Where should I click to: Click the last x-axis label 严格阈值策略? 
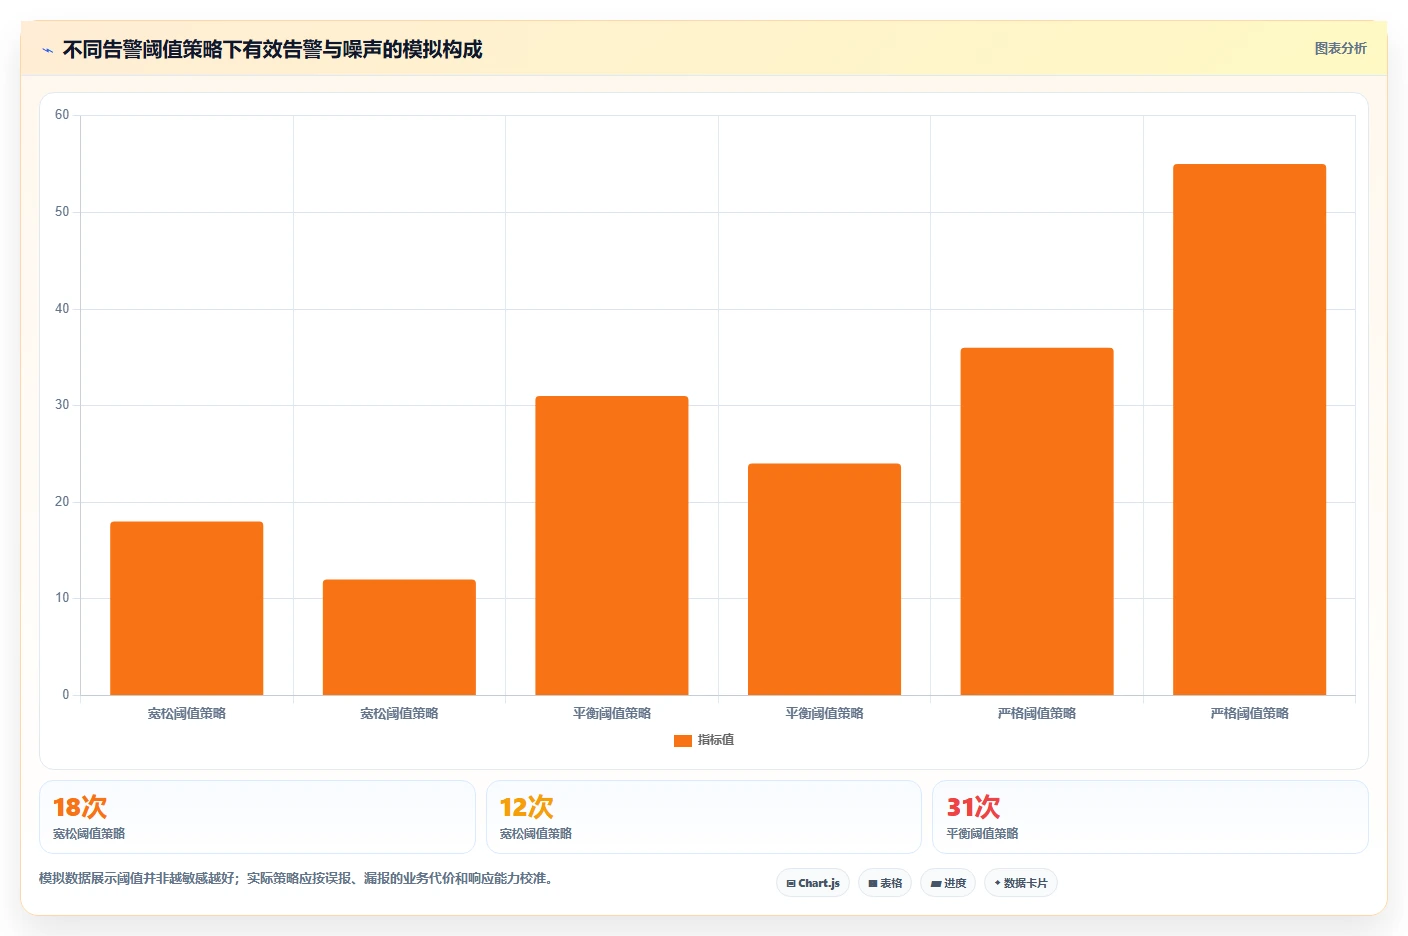(1249, 713)
